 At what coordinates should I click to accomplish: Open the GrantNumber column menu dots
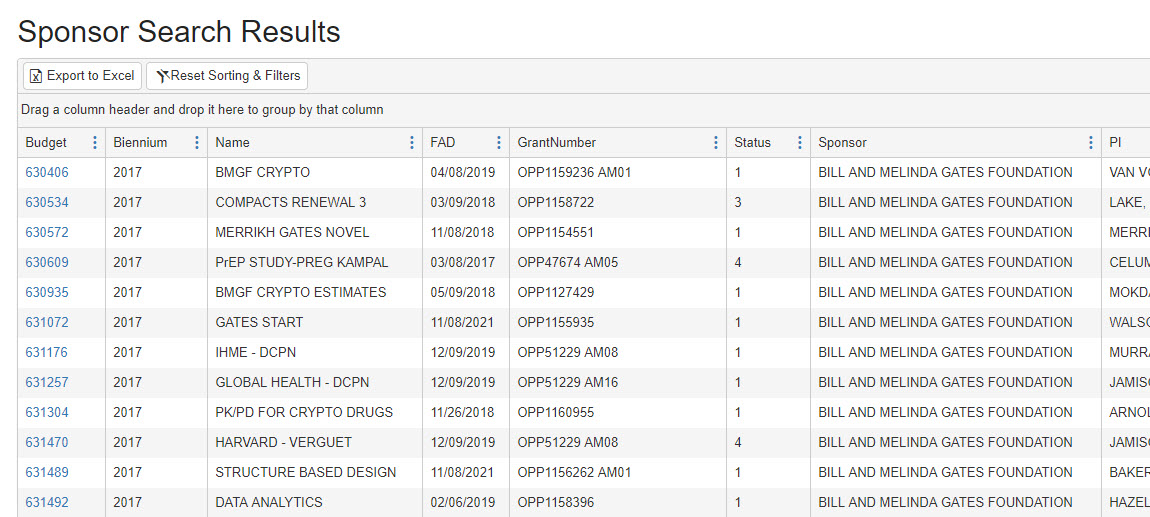716,142
